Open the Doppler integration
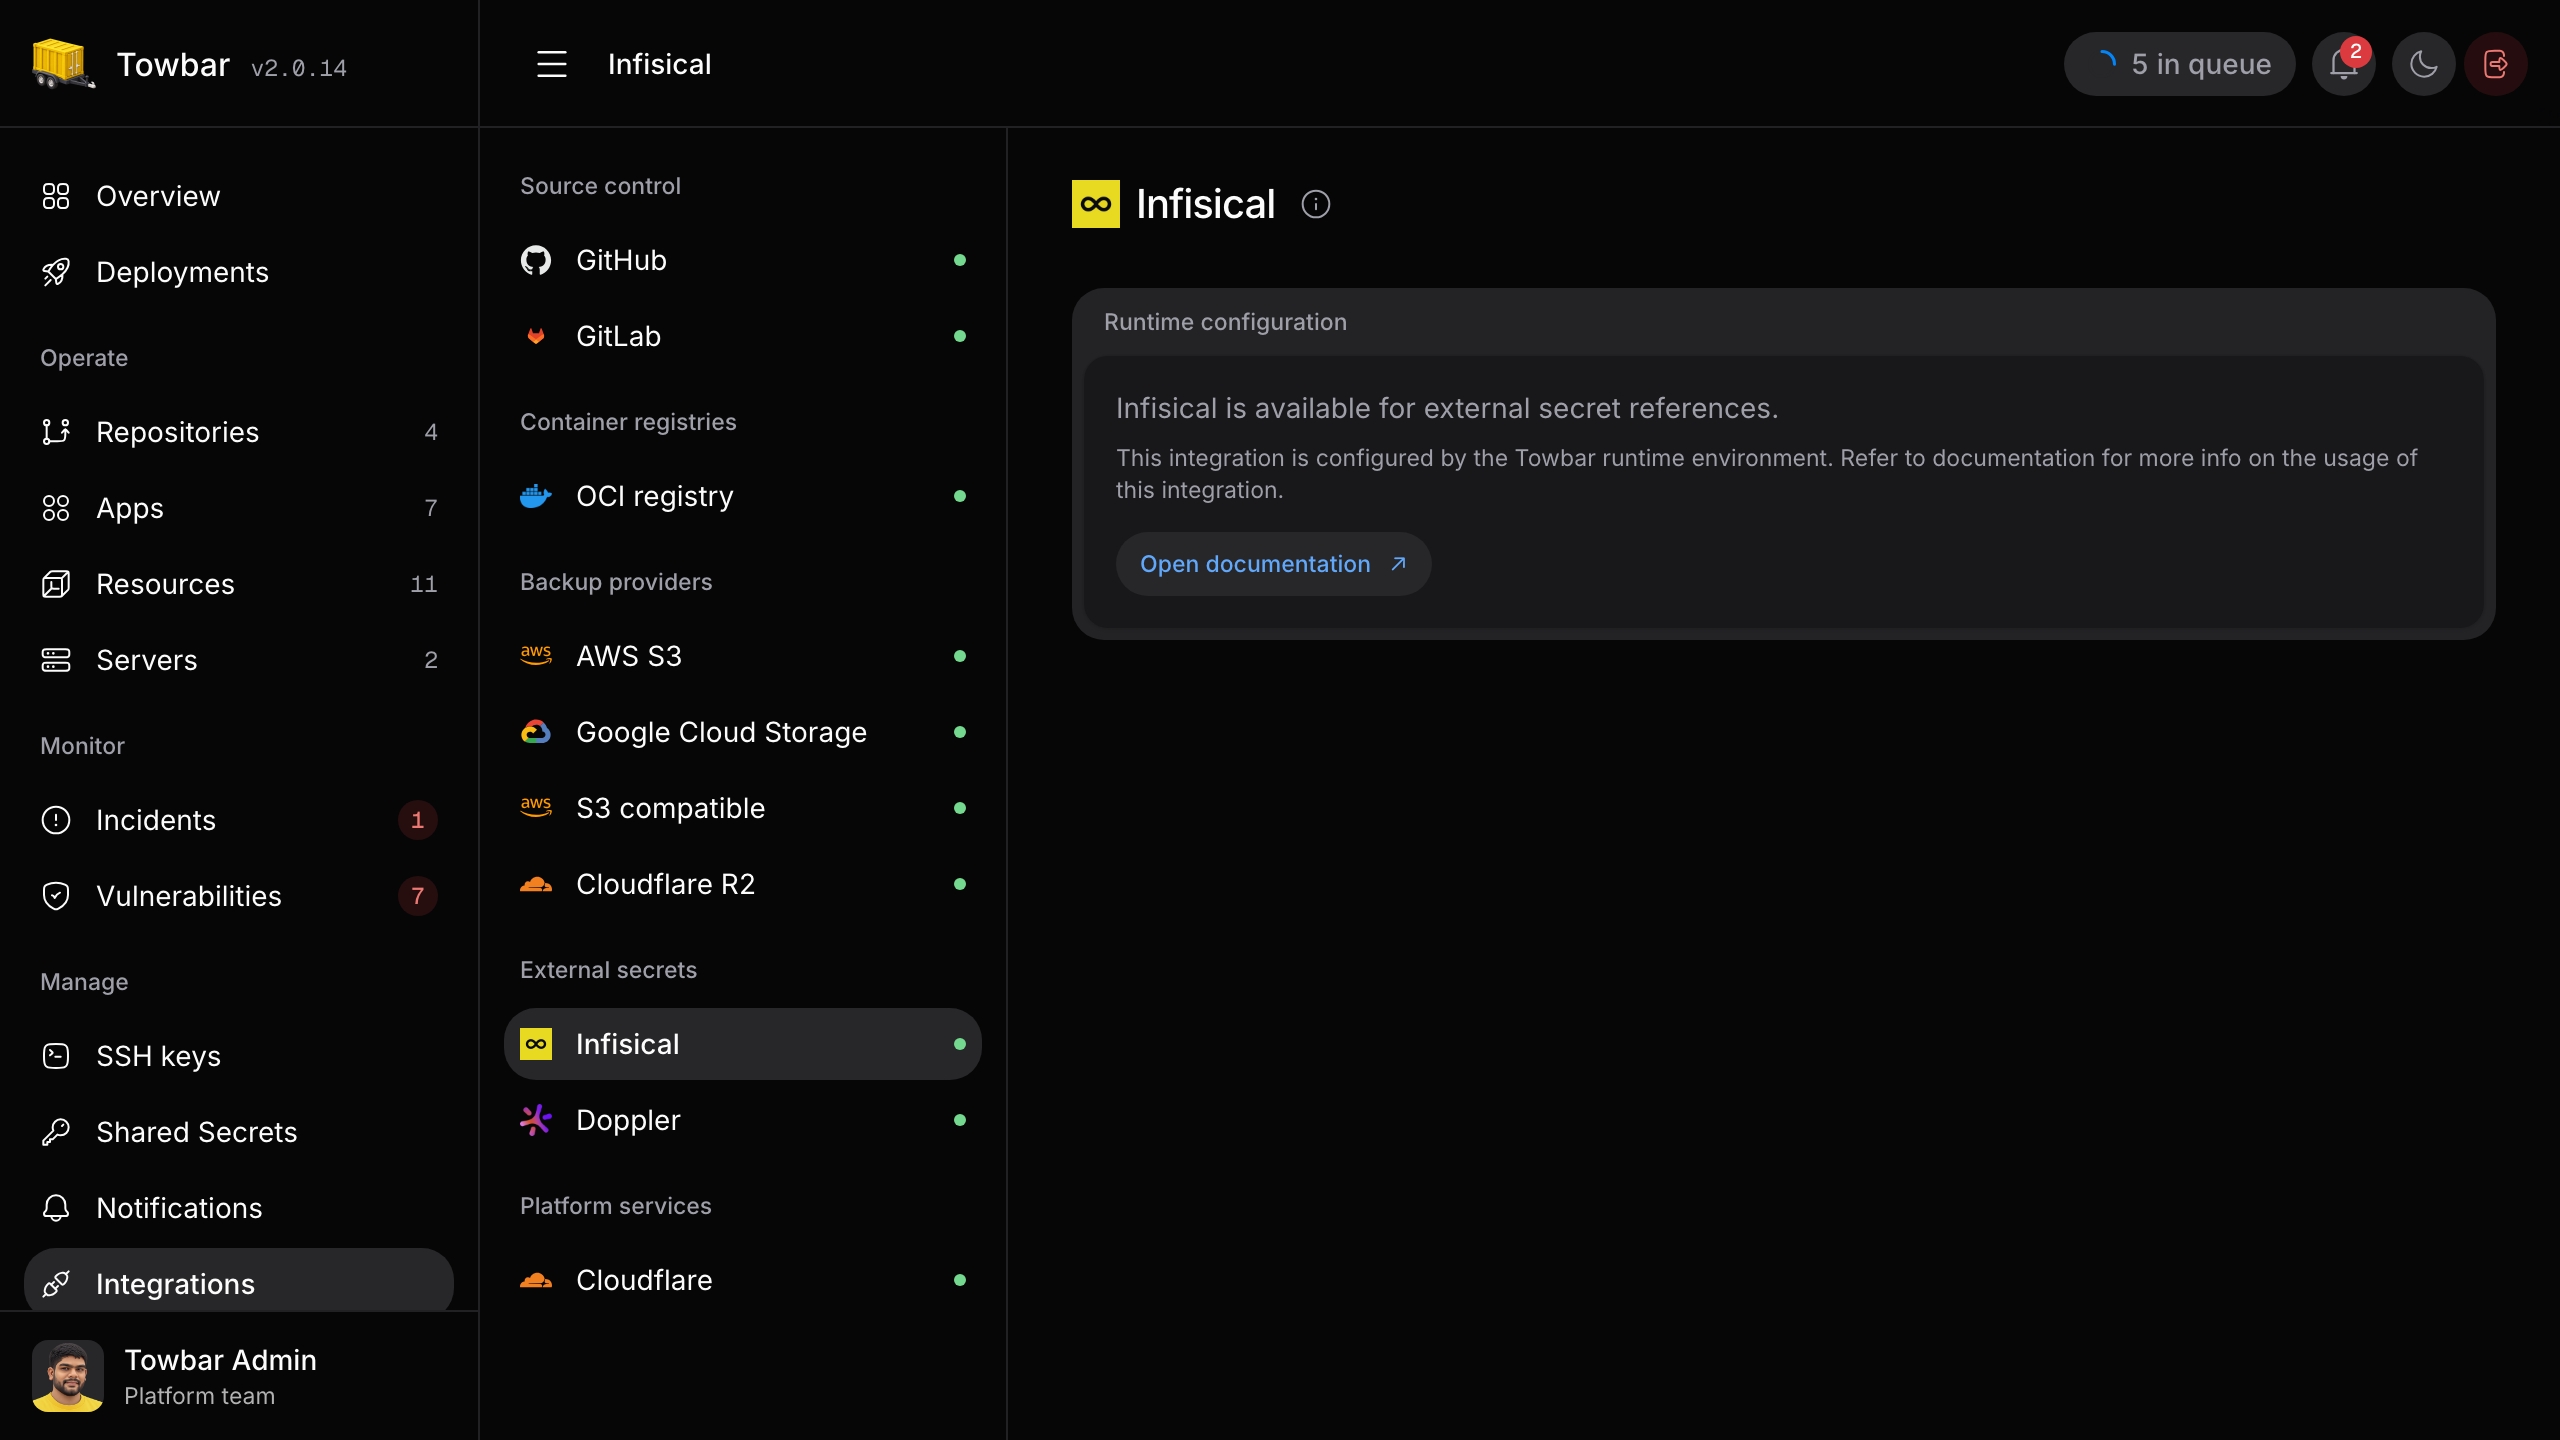This screenshot has width=2560, height=1440. pyautogui.click(x=743, y=1120)
